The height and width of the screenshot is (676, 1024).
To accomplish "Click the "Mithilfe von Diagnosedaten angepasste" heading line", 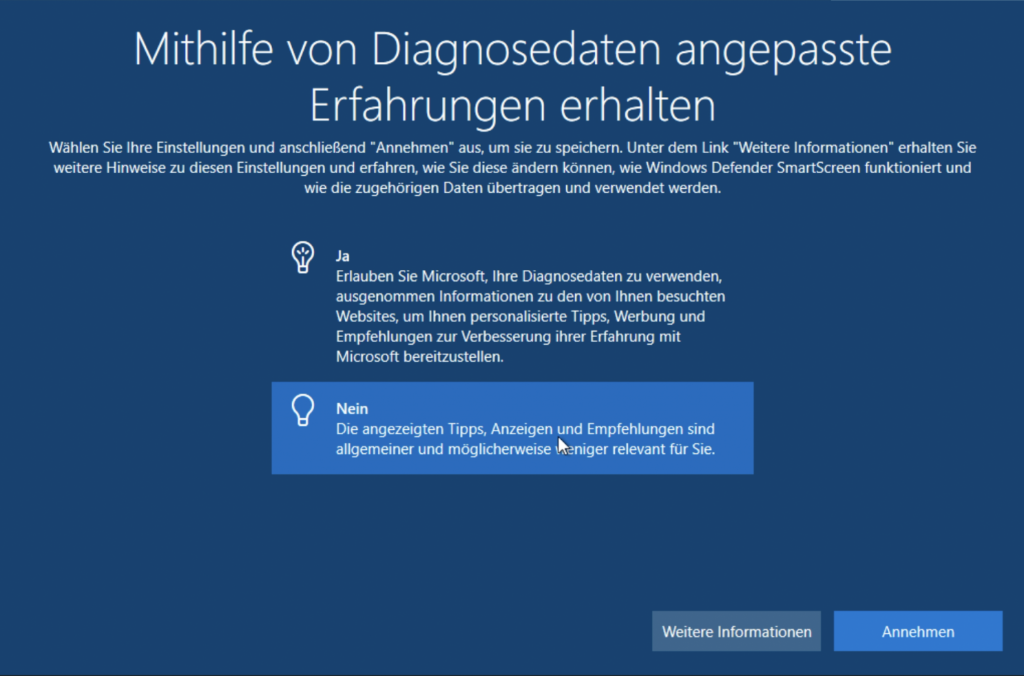I will click(x=512, y=50).
